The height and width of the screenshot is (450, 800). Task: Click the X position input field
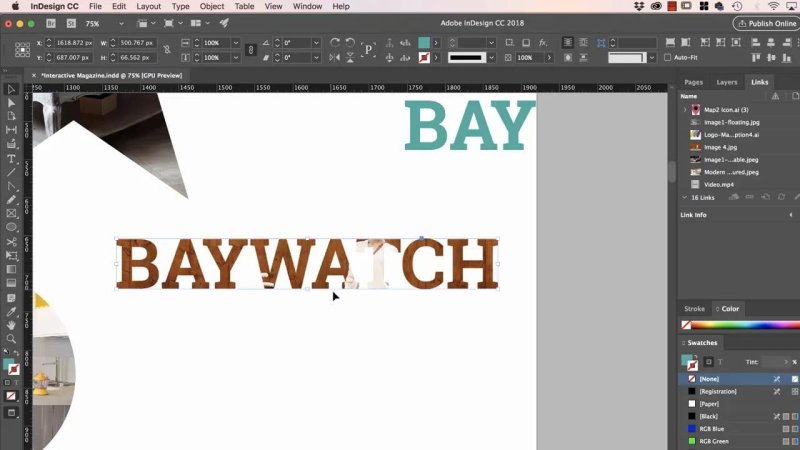click(x=73, y=43)
